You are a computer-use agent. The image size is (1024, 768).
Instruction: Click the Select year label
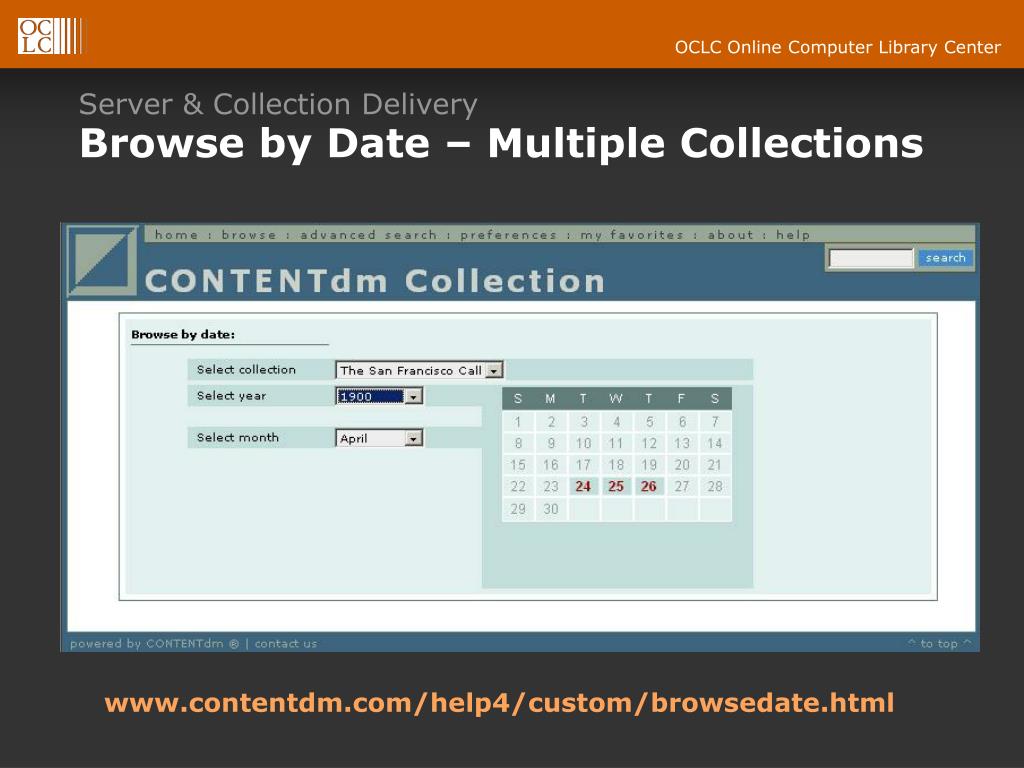pyautogui.click(x=231, y=396)
